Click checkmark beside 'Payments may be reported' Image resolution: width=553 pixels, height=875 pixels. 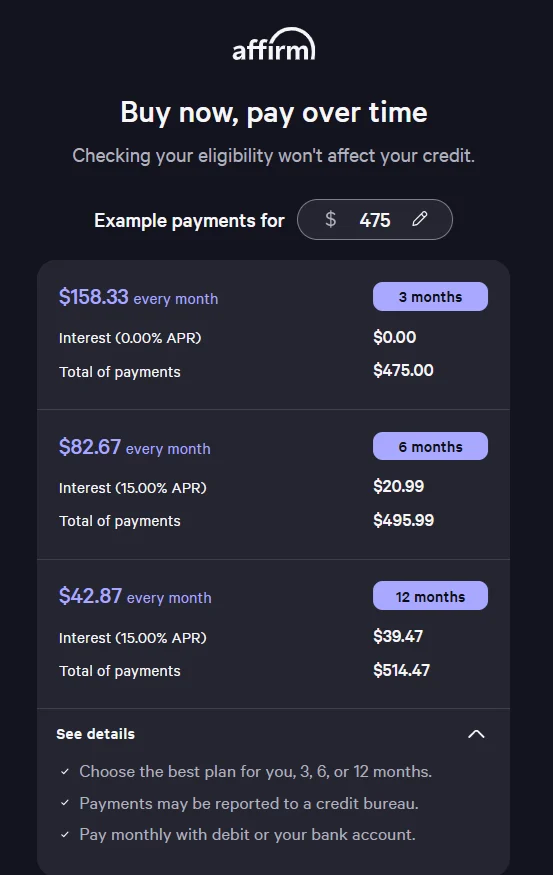click(65, 803)
